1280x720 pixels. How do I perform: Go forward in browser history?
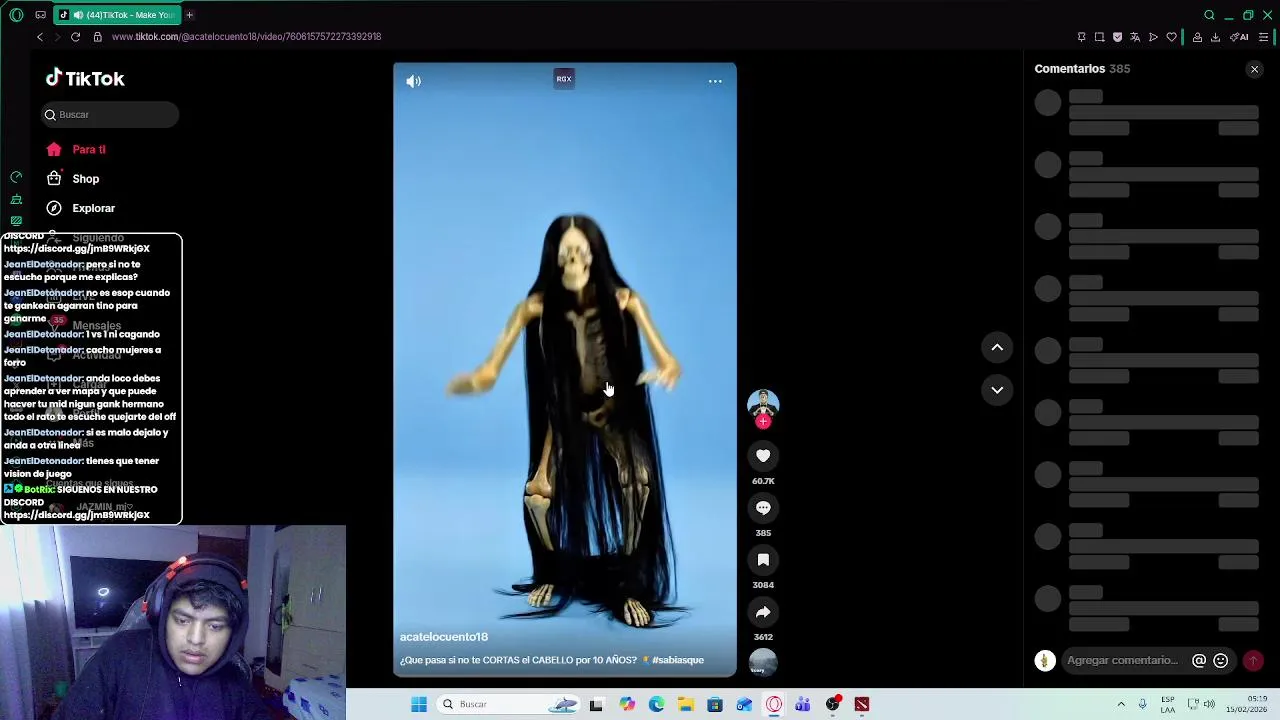[x=57, y=37]
